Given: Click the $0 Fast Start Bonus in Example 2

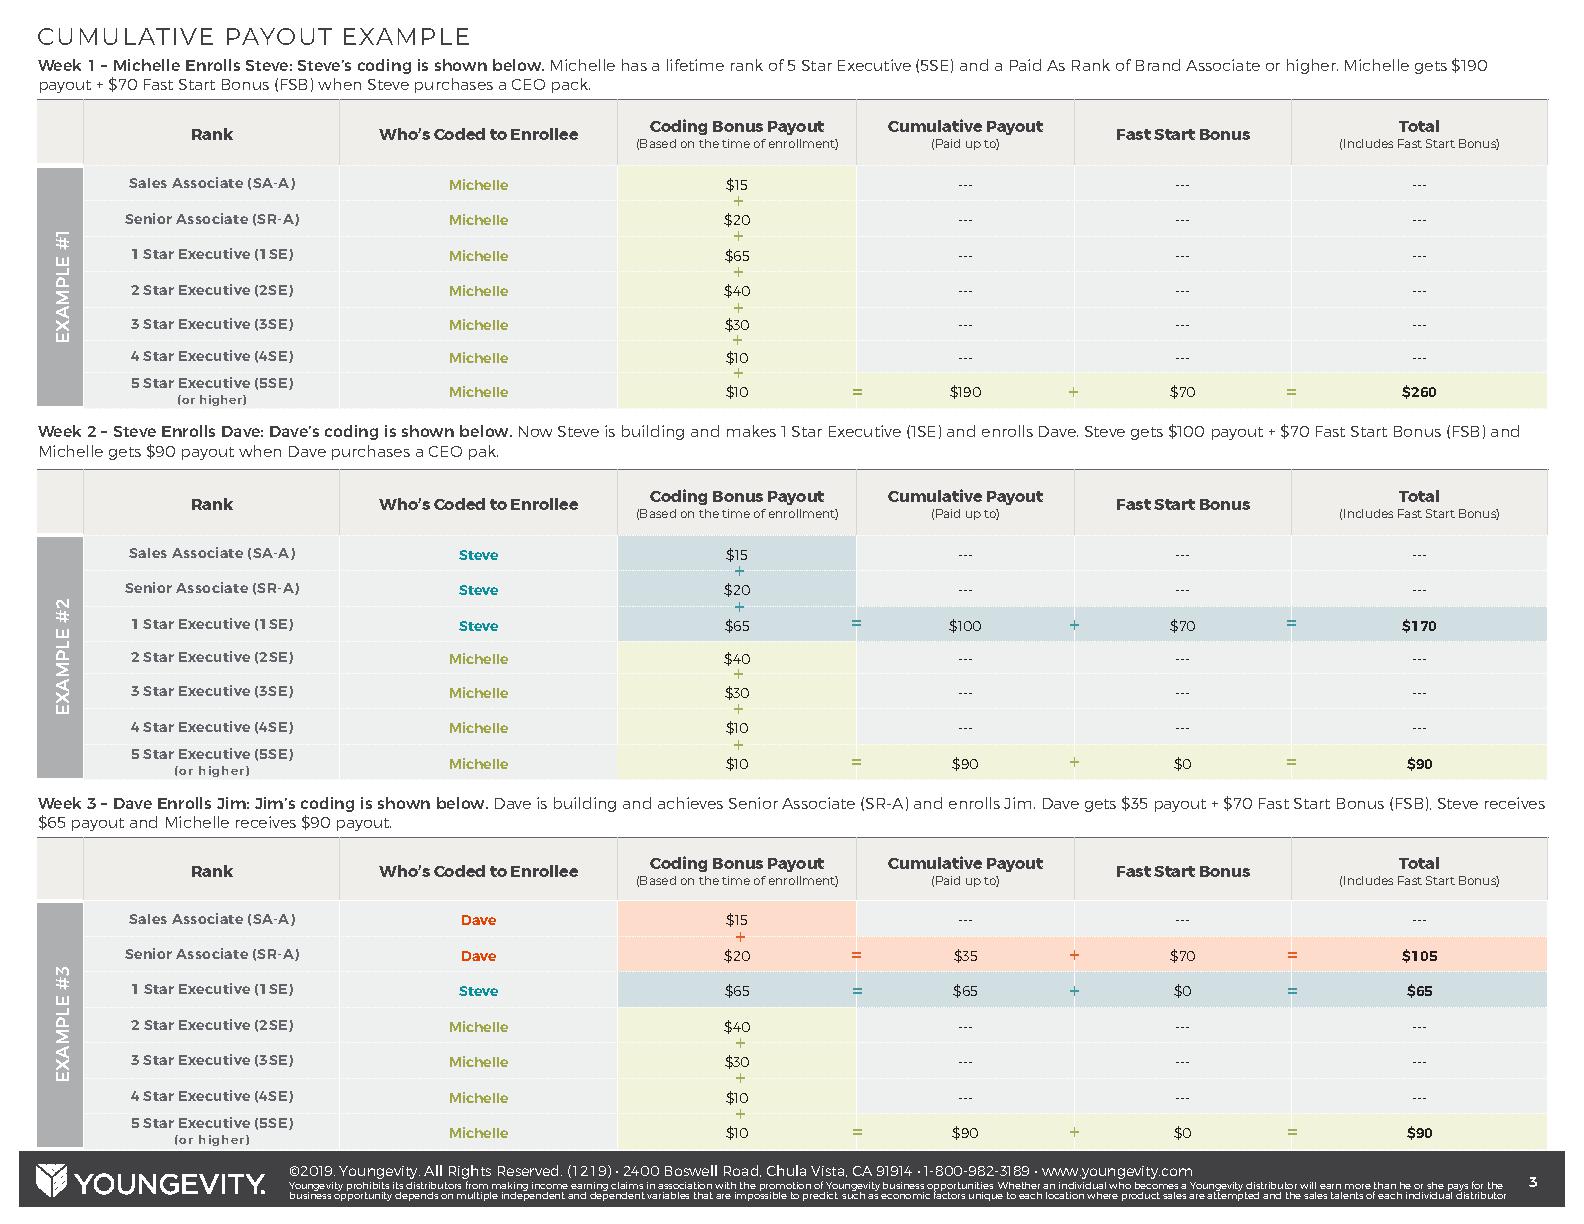Looking at the screenshot, I should click(1183, 764).
